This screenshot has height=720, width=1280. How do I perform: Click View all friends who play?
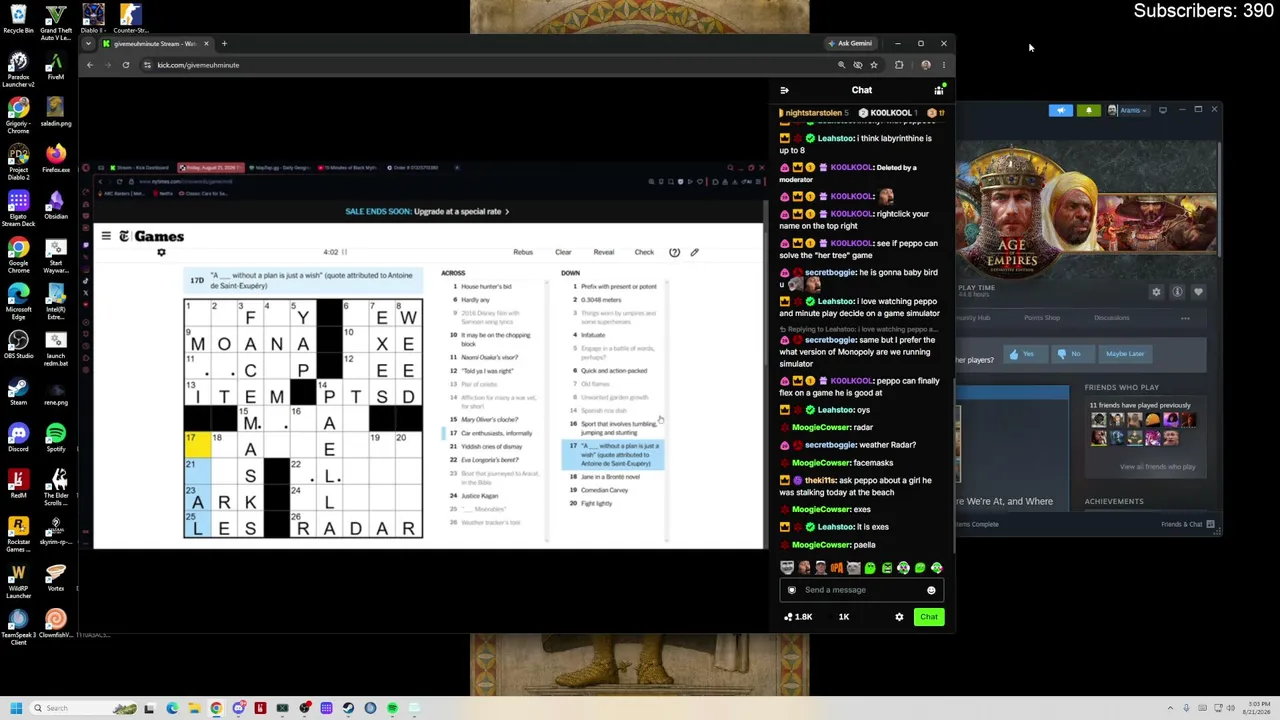coord(1158,467)
